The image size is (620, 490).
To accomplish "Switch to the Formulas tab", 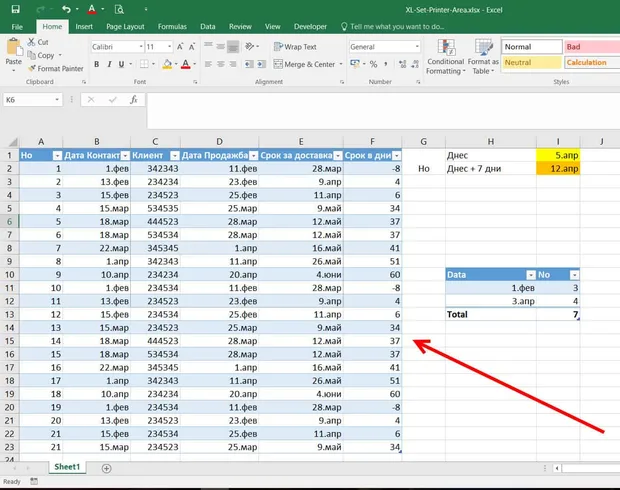I will coord(172,26).
